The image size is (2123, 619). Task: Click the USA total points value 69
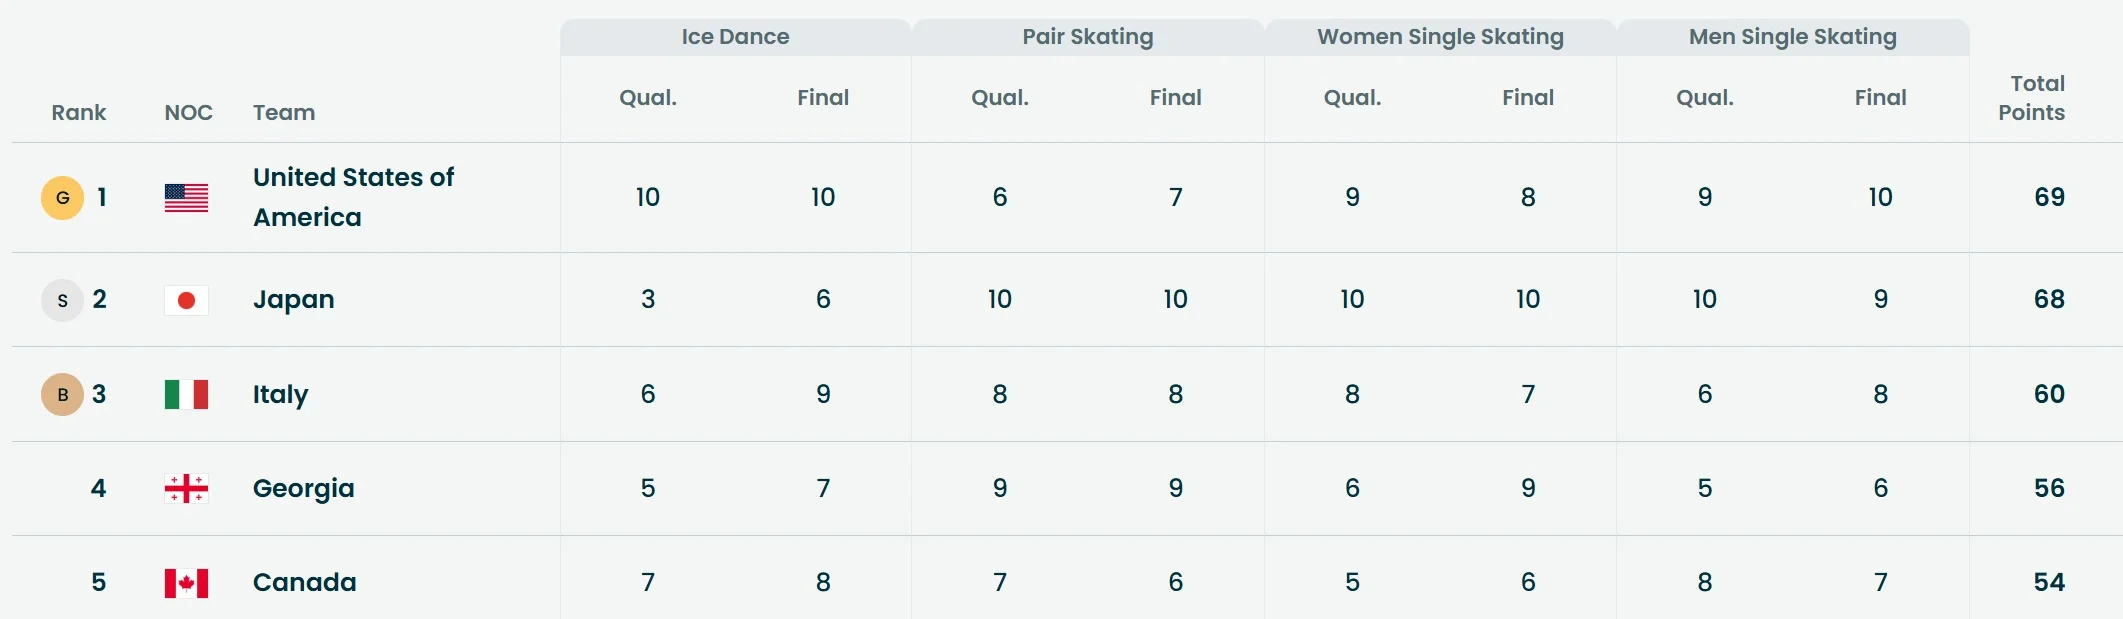(x=2049, y=197)
